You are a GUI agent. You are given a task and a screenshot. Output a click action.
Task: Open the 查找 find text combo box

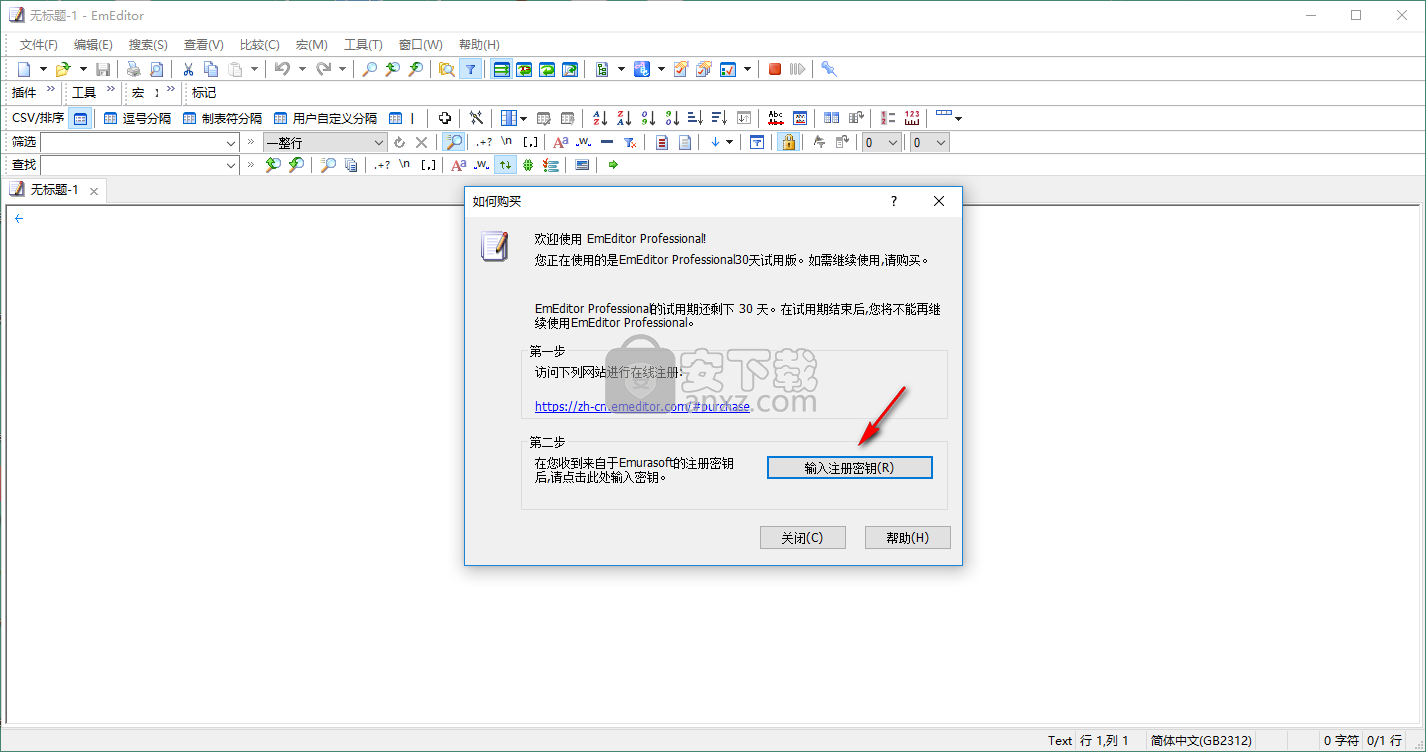click(x=139, y=165)
